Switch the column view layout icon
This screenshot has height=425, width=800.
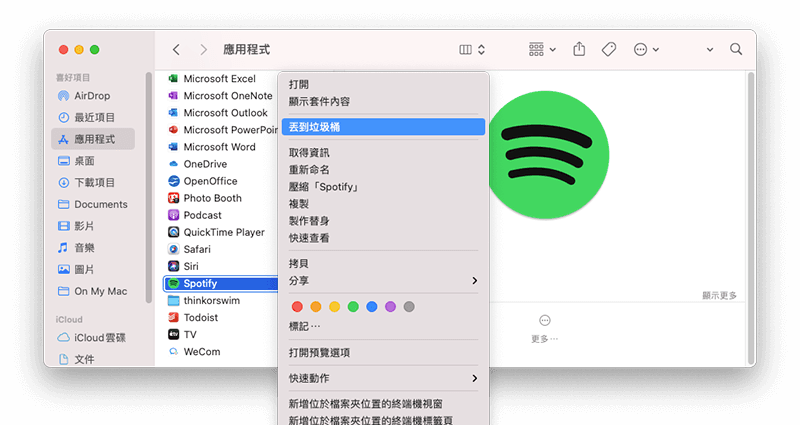pos(465,49)
